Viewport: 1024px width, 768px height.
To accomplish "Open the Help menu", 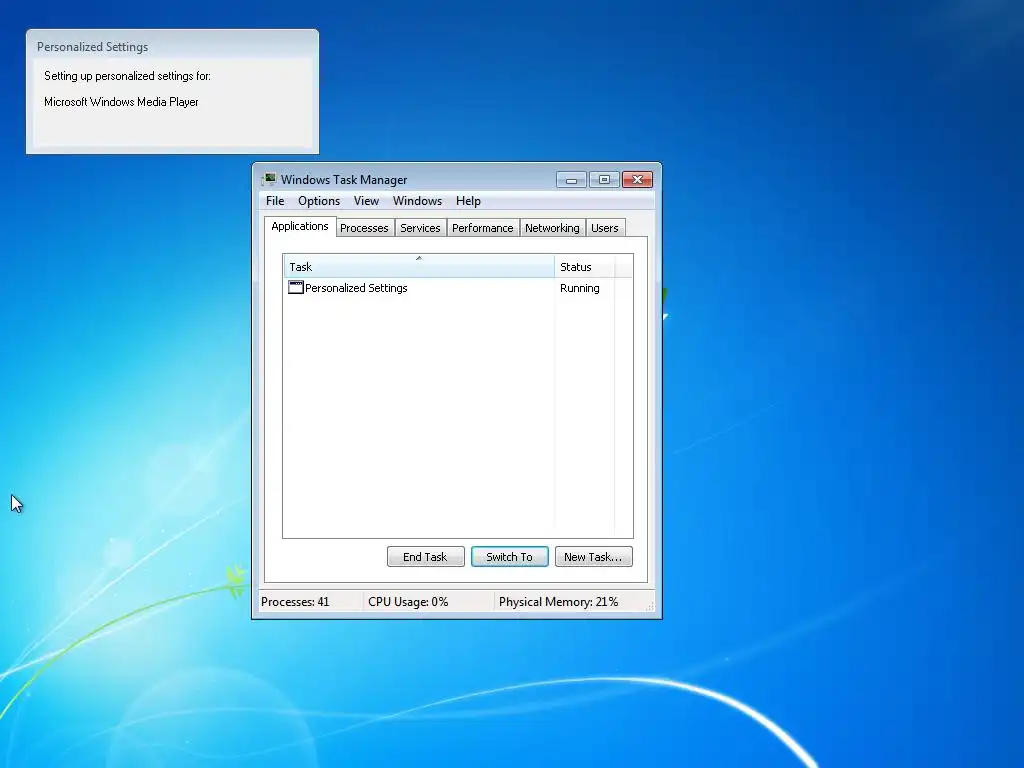I will coord(468,201).
